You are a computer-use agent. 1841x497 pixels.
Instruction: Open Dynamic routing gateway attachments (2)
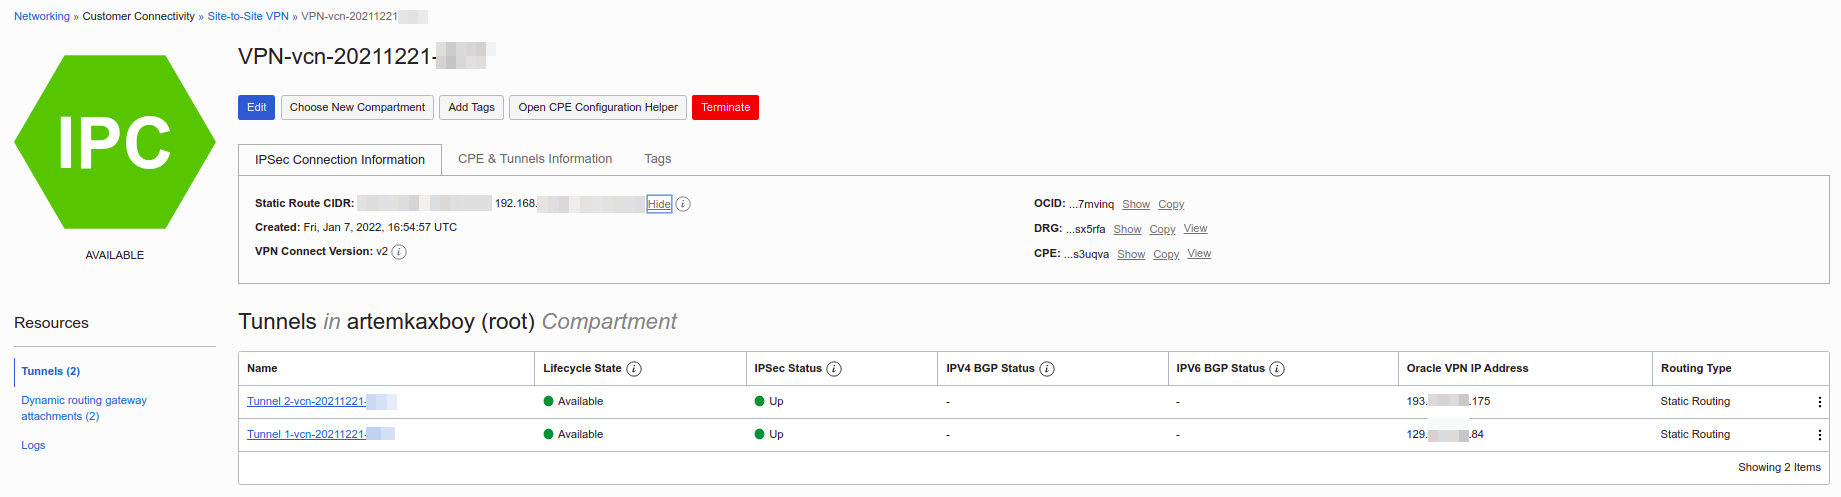coord(84,408)
